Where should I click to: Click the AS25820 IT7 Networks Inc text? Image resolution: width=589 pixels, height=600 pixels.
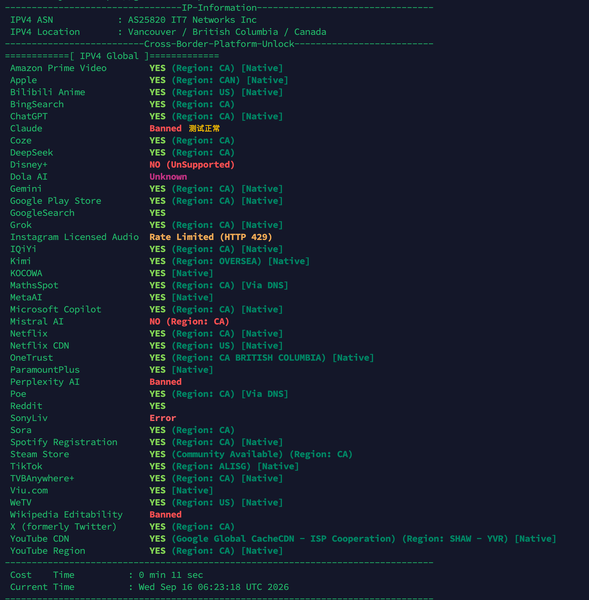point(192,20)
